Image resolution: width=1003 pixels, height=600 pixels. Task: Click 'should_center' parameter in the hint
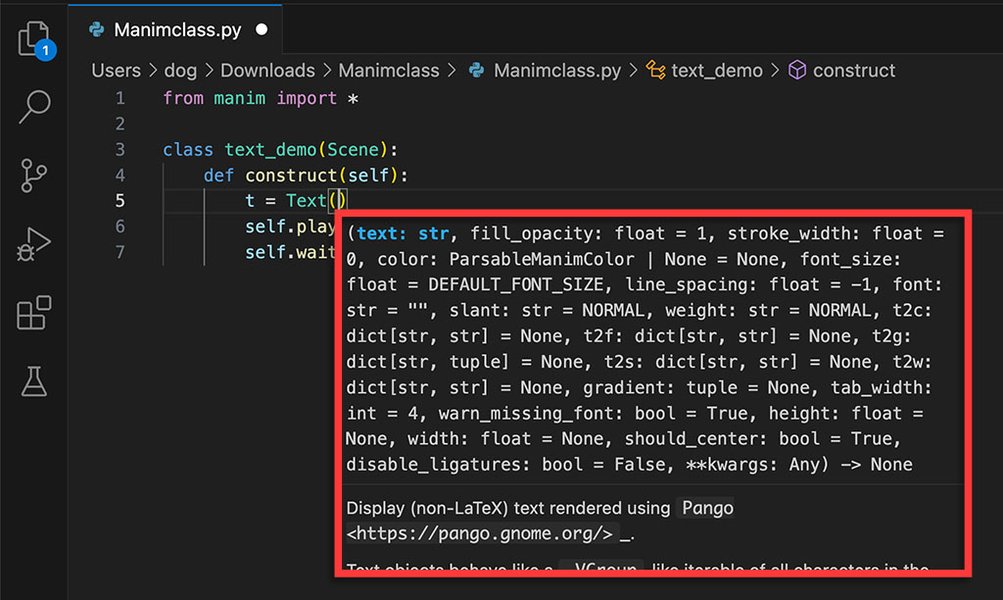pos(691,439)
